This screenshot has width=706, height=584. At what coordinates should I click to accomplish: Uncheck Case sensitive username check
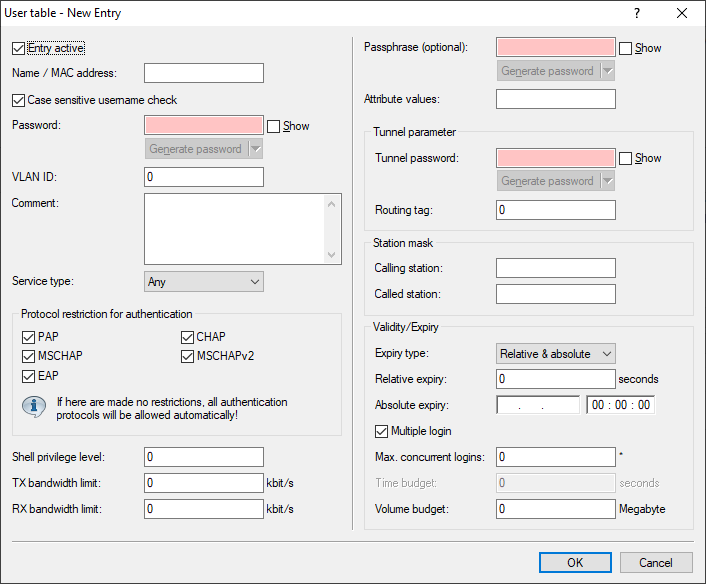tap(19, 100)
